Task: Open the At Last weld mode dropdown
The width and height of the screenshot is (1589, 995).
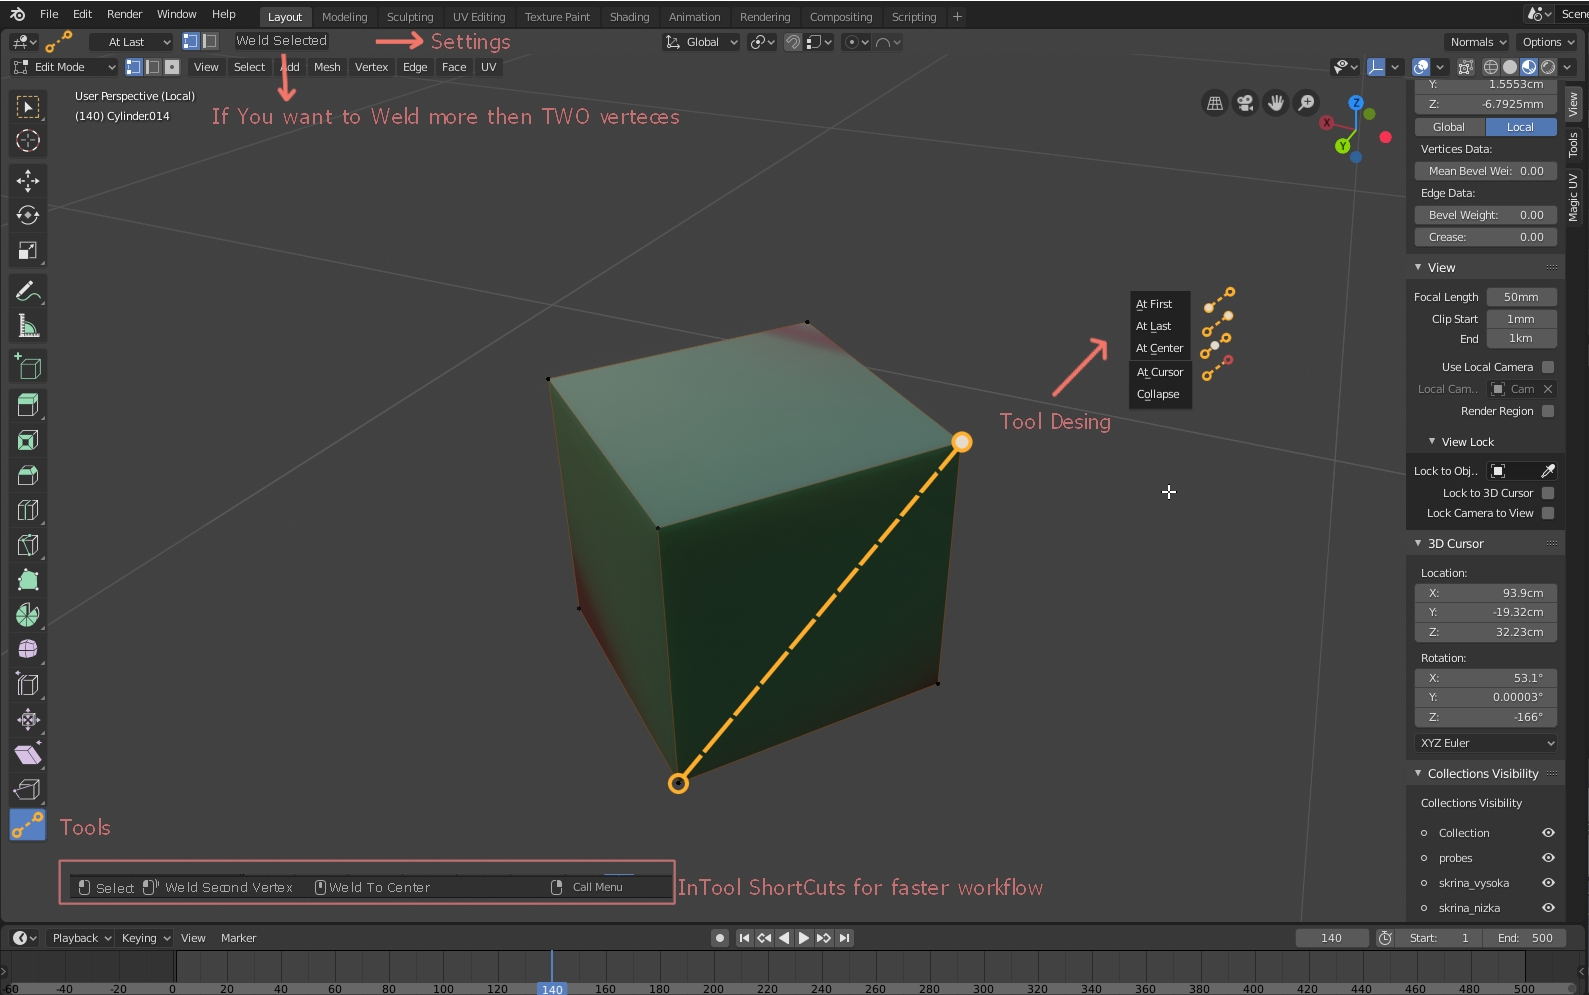Action: point(131,42)
